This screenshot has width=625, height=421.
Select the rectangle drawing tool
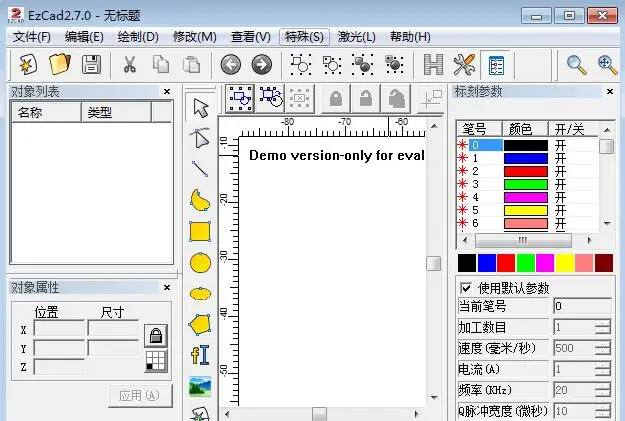click(200, 232)
